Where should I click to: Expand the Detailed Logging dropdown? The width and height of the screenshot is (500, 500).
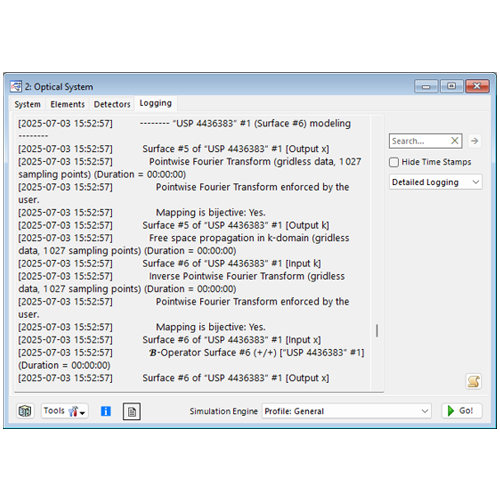(x=435, y=182)
